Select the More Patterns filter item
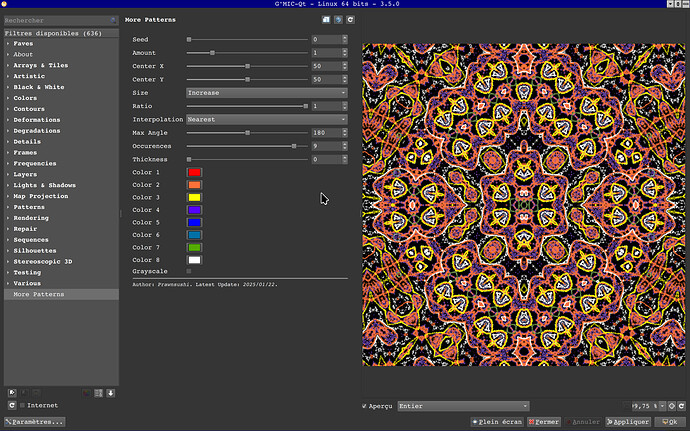 coord(38,295)
